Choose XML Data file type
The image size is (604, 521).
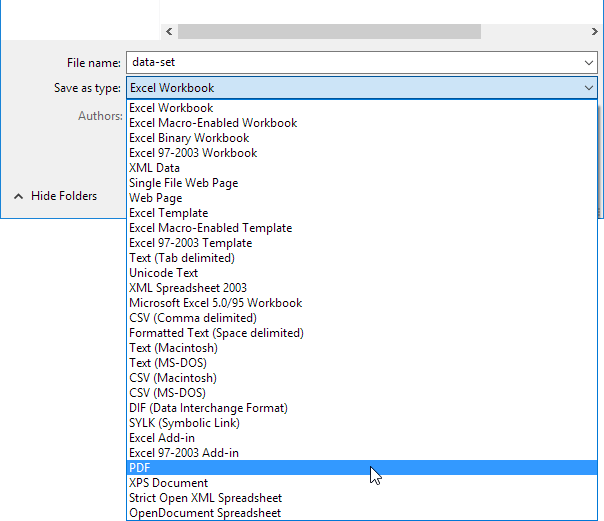[x=154, y=168]
